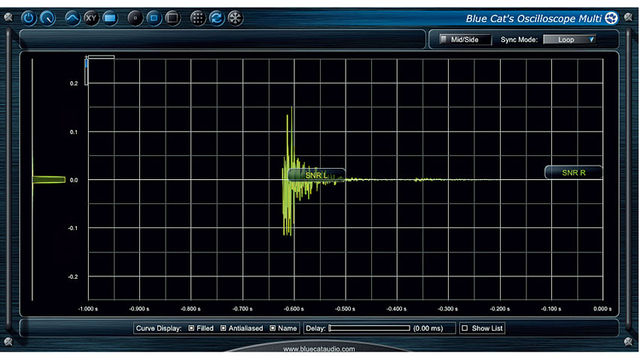Open the Blue Cat logo menu icon
The width and height of the screenshot is (640, 360).
pyautogui.click(x=611, y=18)
